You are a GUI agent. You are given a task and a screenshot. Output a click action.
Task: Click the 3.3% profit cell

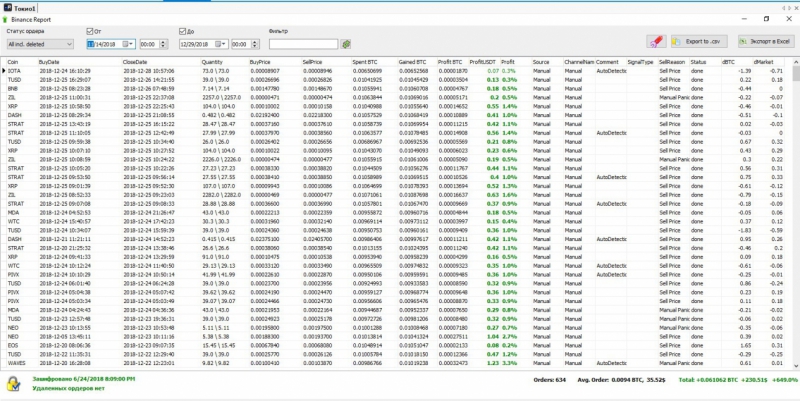[509, 363]
